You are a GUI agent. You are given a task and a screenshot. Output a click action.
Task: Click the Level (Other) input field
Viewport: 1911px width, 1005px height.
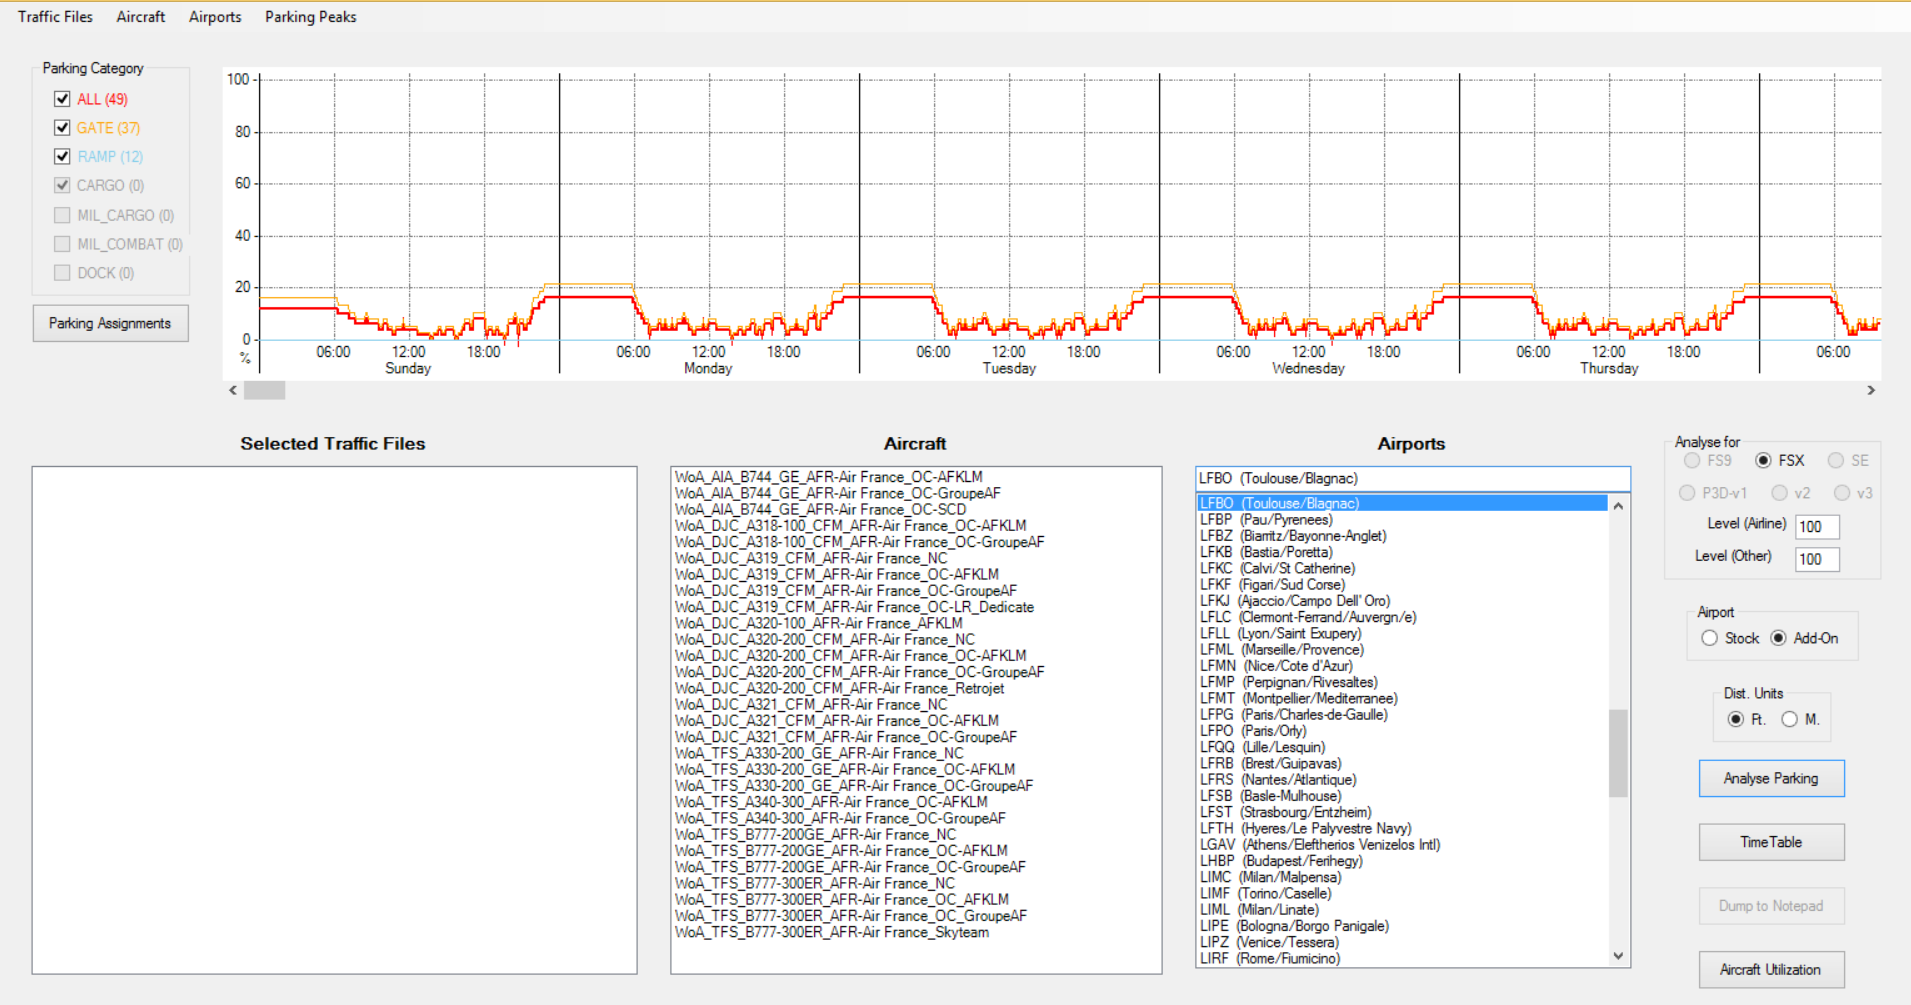(1817, 559)
